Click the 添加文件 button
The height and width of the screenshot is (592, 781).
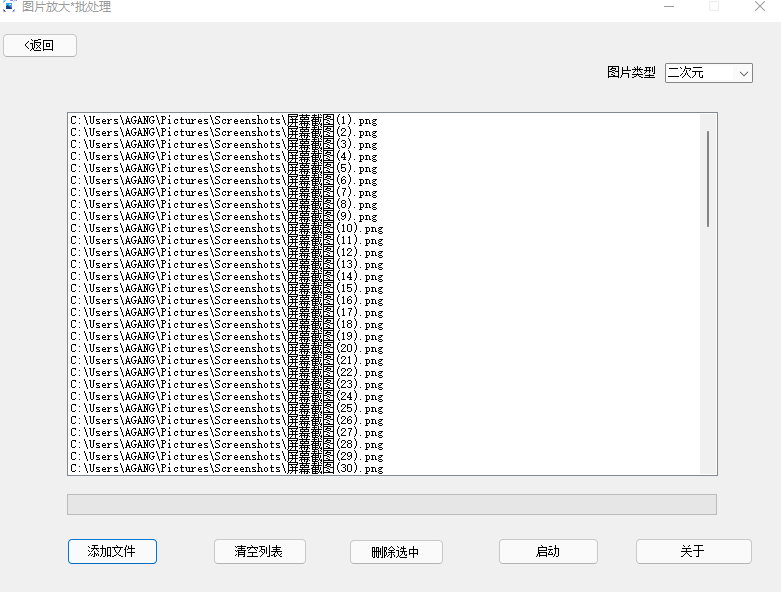[x=112, y=551]
